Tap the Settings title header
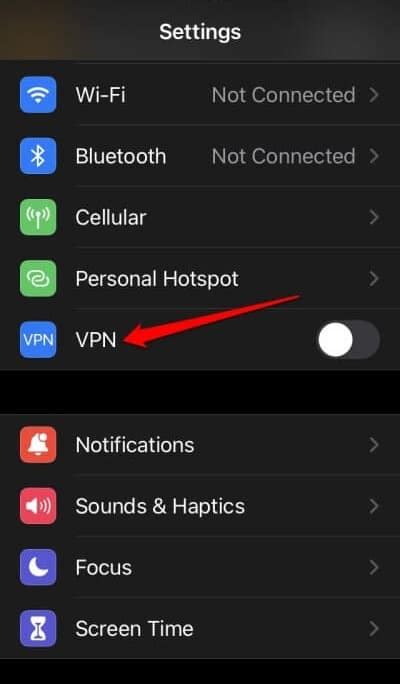This screenshot has width=400, height=684. pos(200,32)
